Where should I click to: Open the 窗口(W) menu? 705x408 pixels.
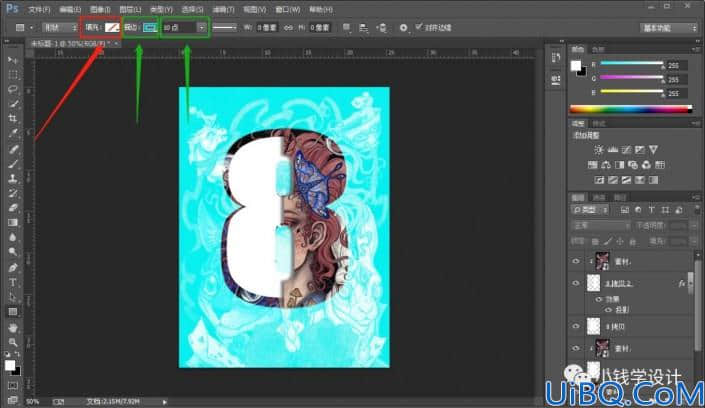(288, 9)
